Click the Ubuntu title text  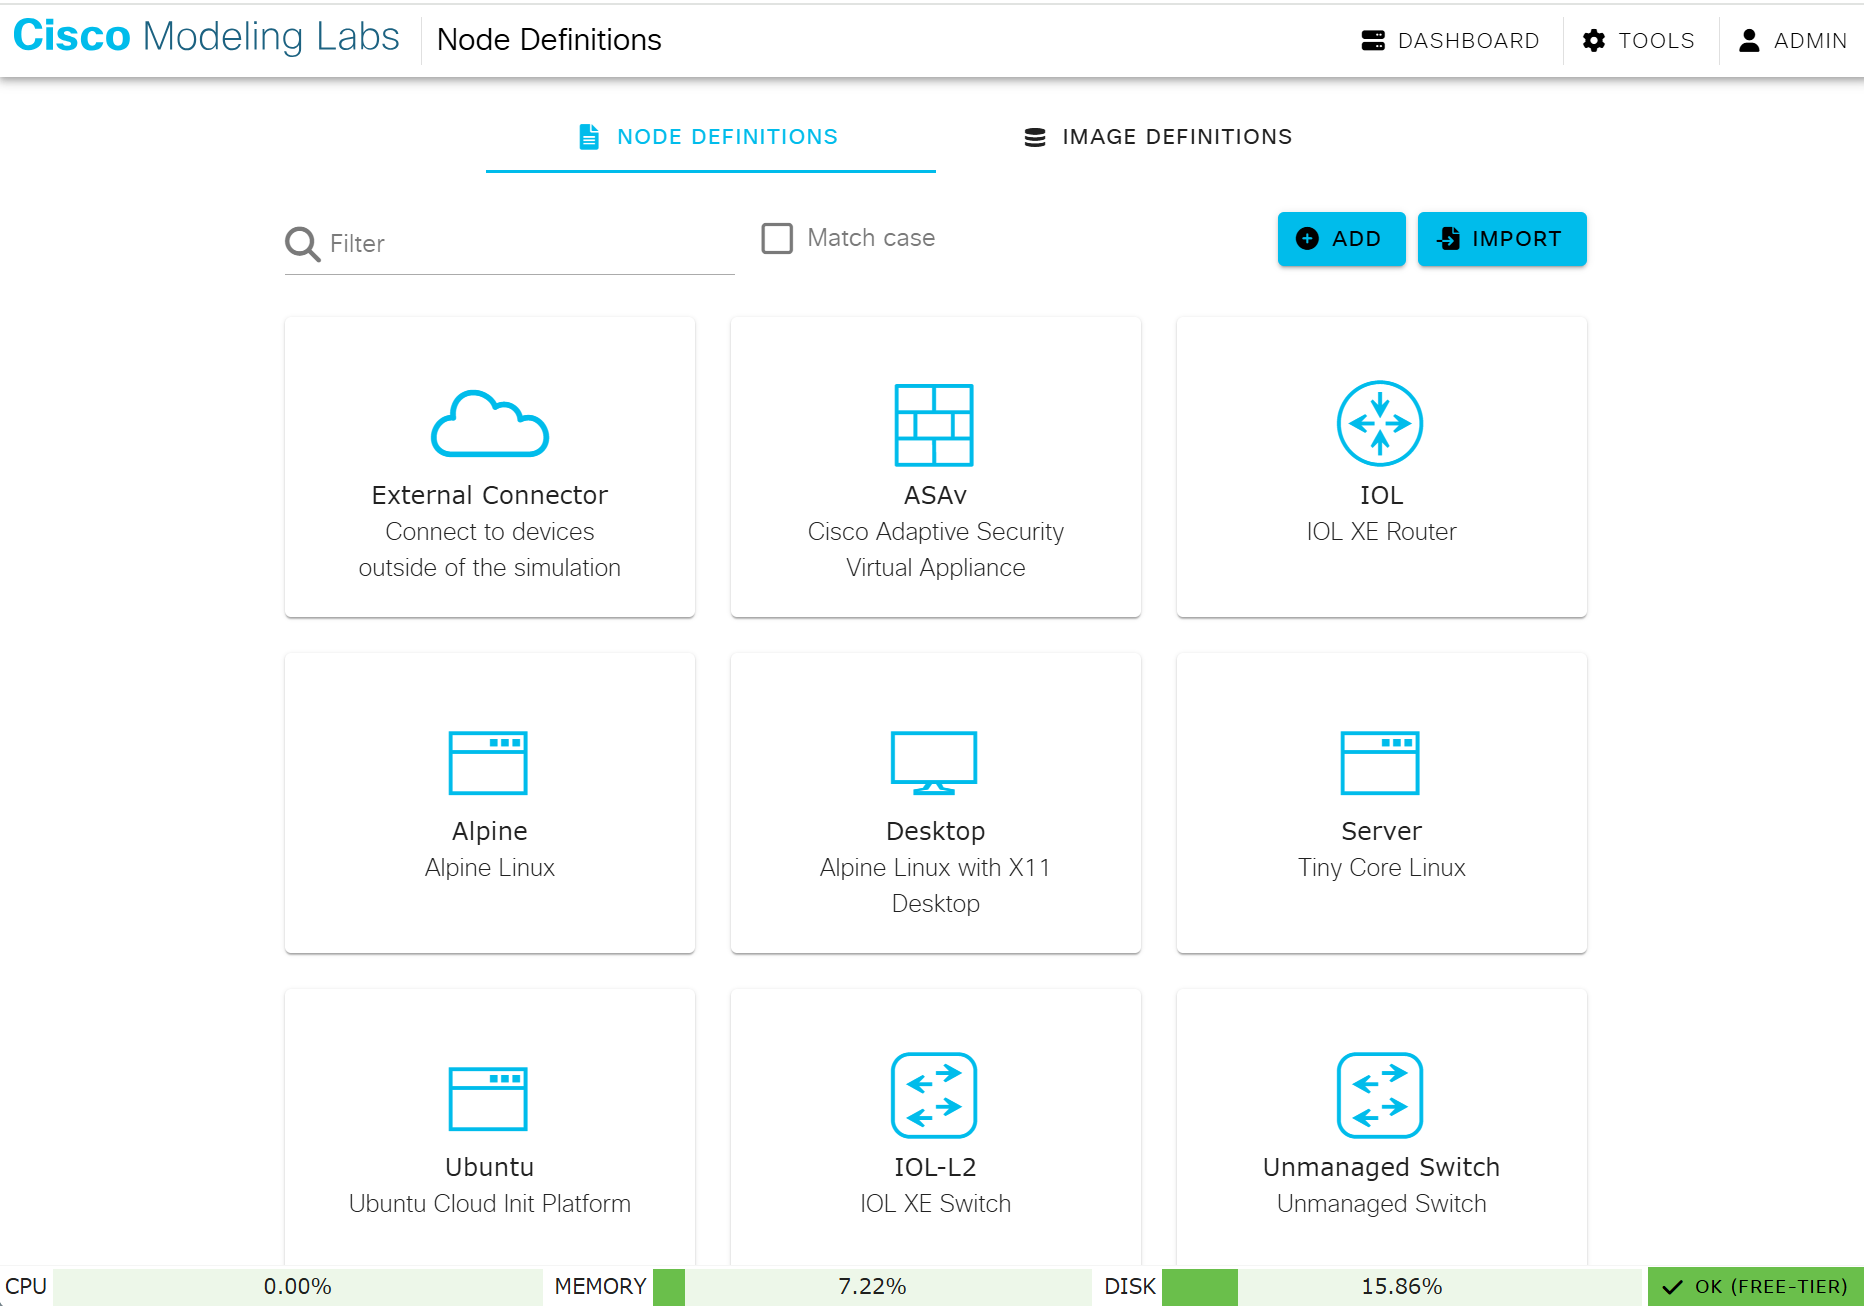(490, 1167)
